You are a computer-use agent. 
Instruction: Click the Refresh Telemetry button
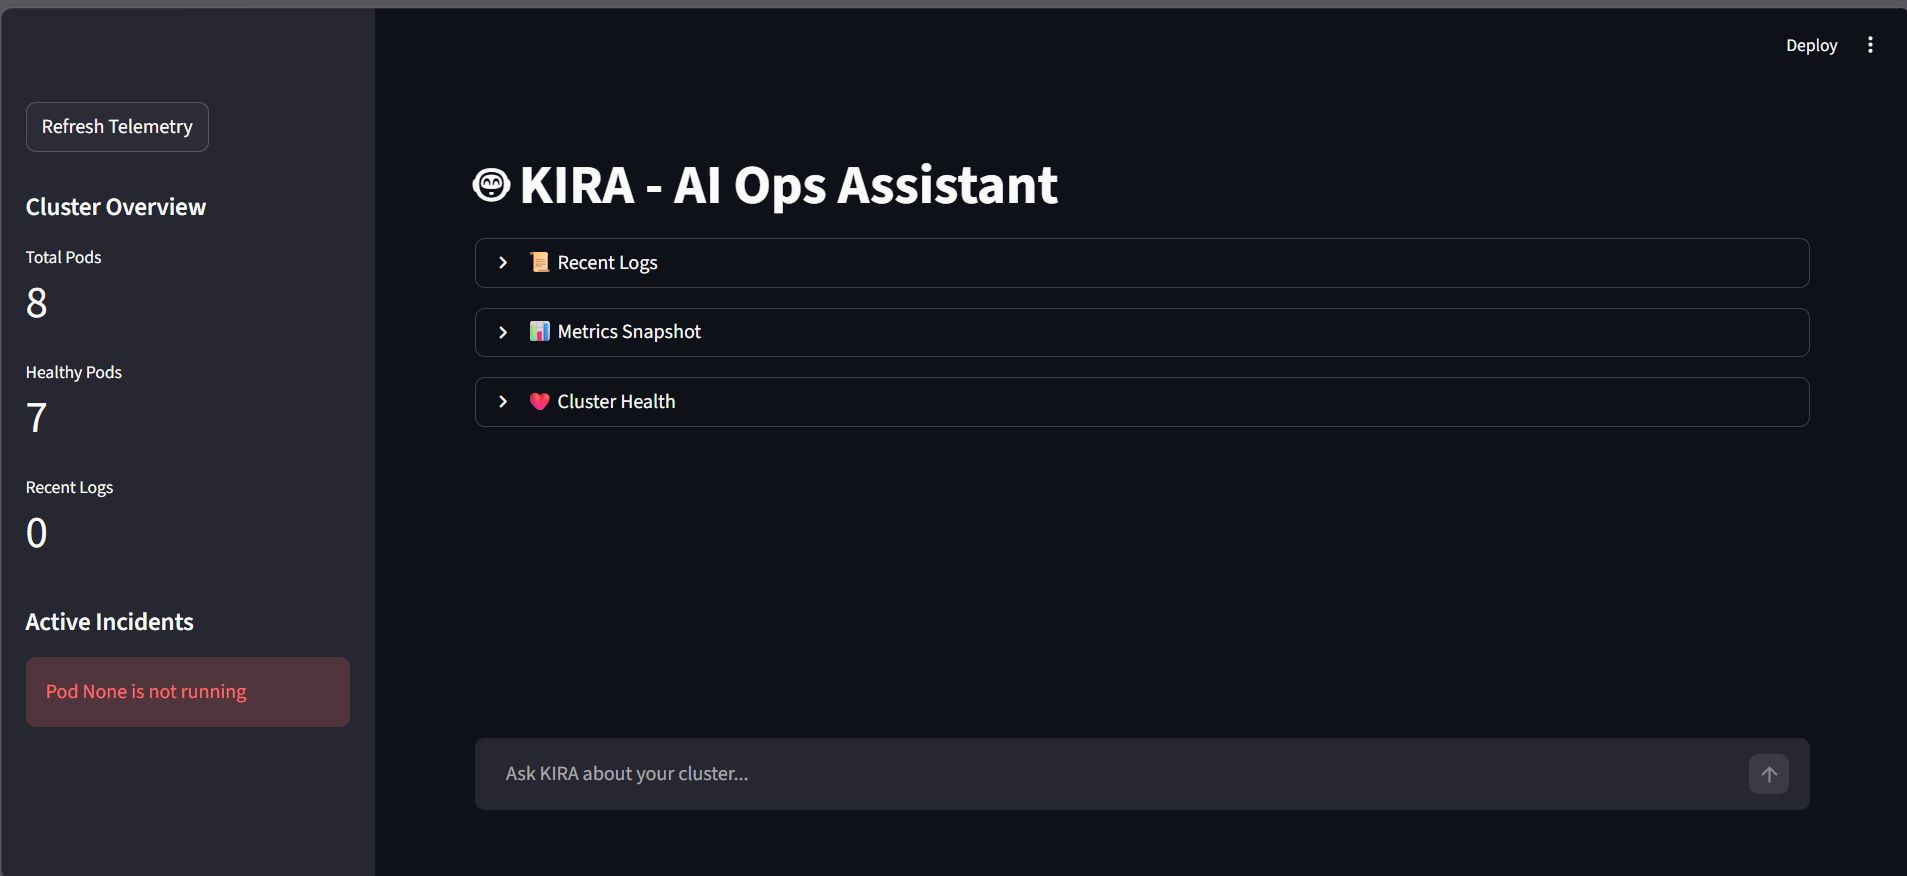pos(117,127)
